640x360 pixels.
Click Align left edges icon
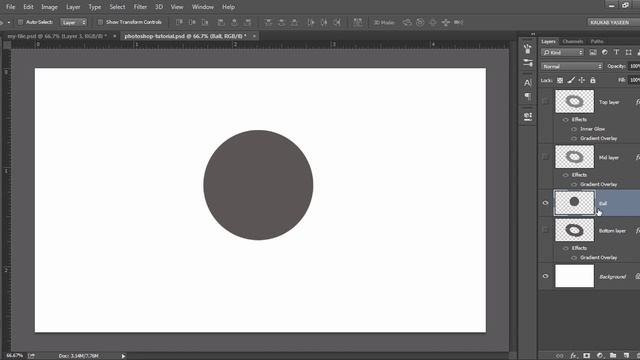pos(221,22)
